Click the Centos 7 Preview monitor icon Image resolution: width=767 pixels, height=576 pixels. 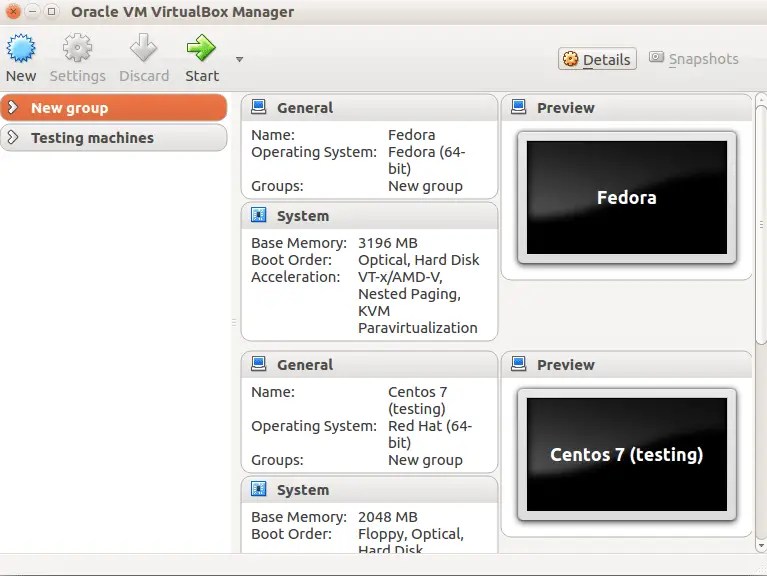pyautogui.click(x=519, y=364)
